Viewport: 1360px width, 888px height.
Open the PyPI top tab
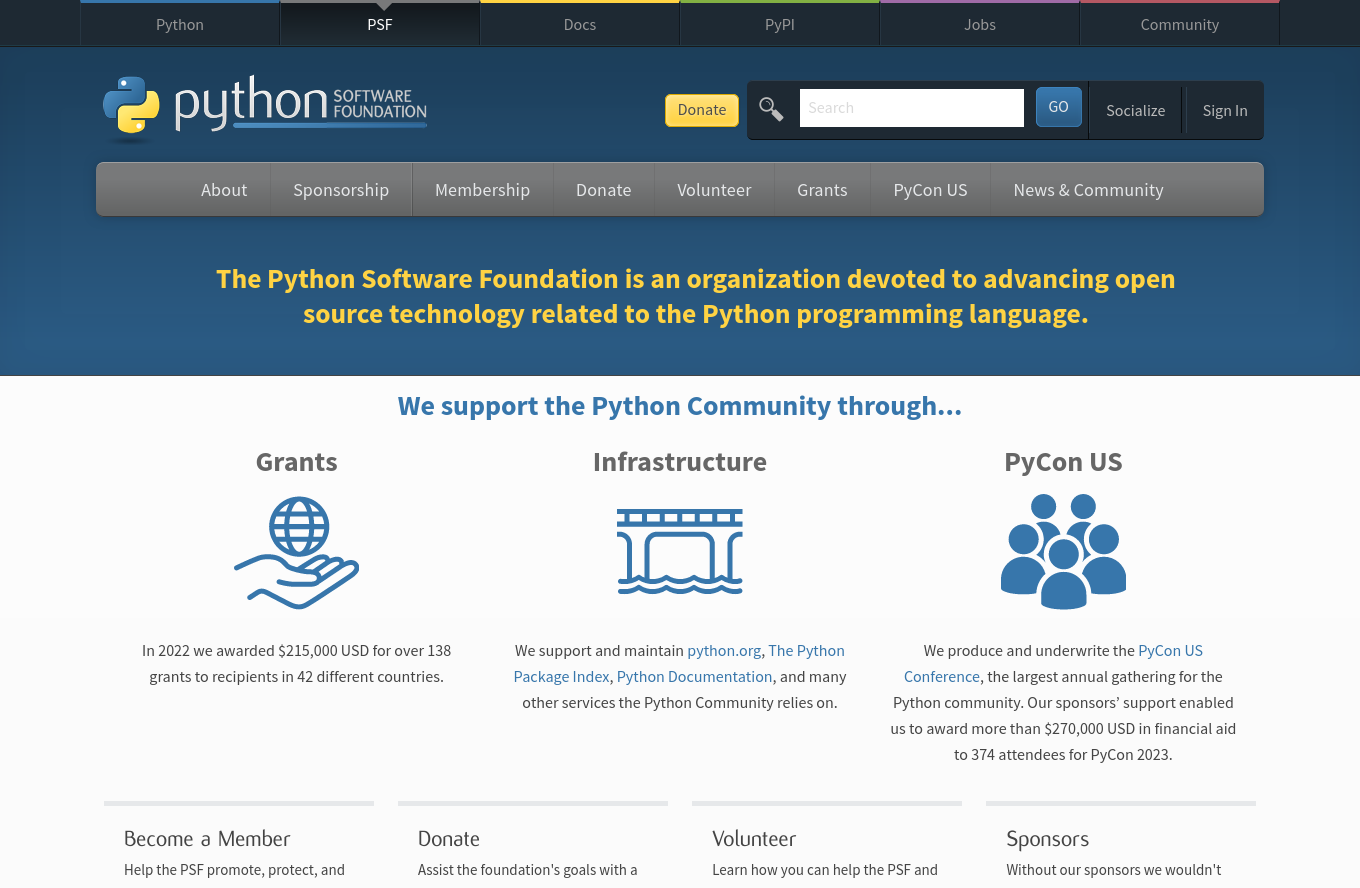click(780, 24)
